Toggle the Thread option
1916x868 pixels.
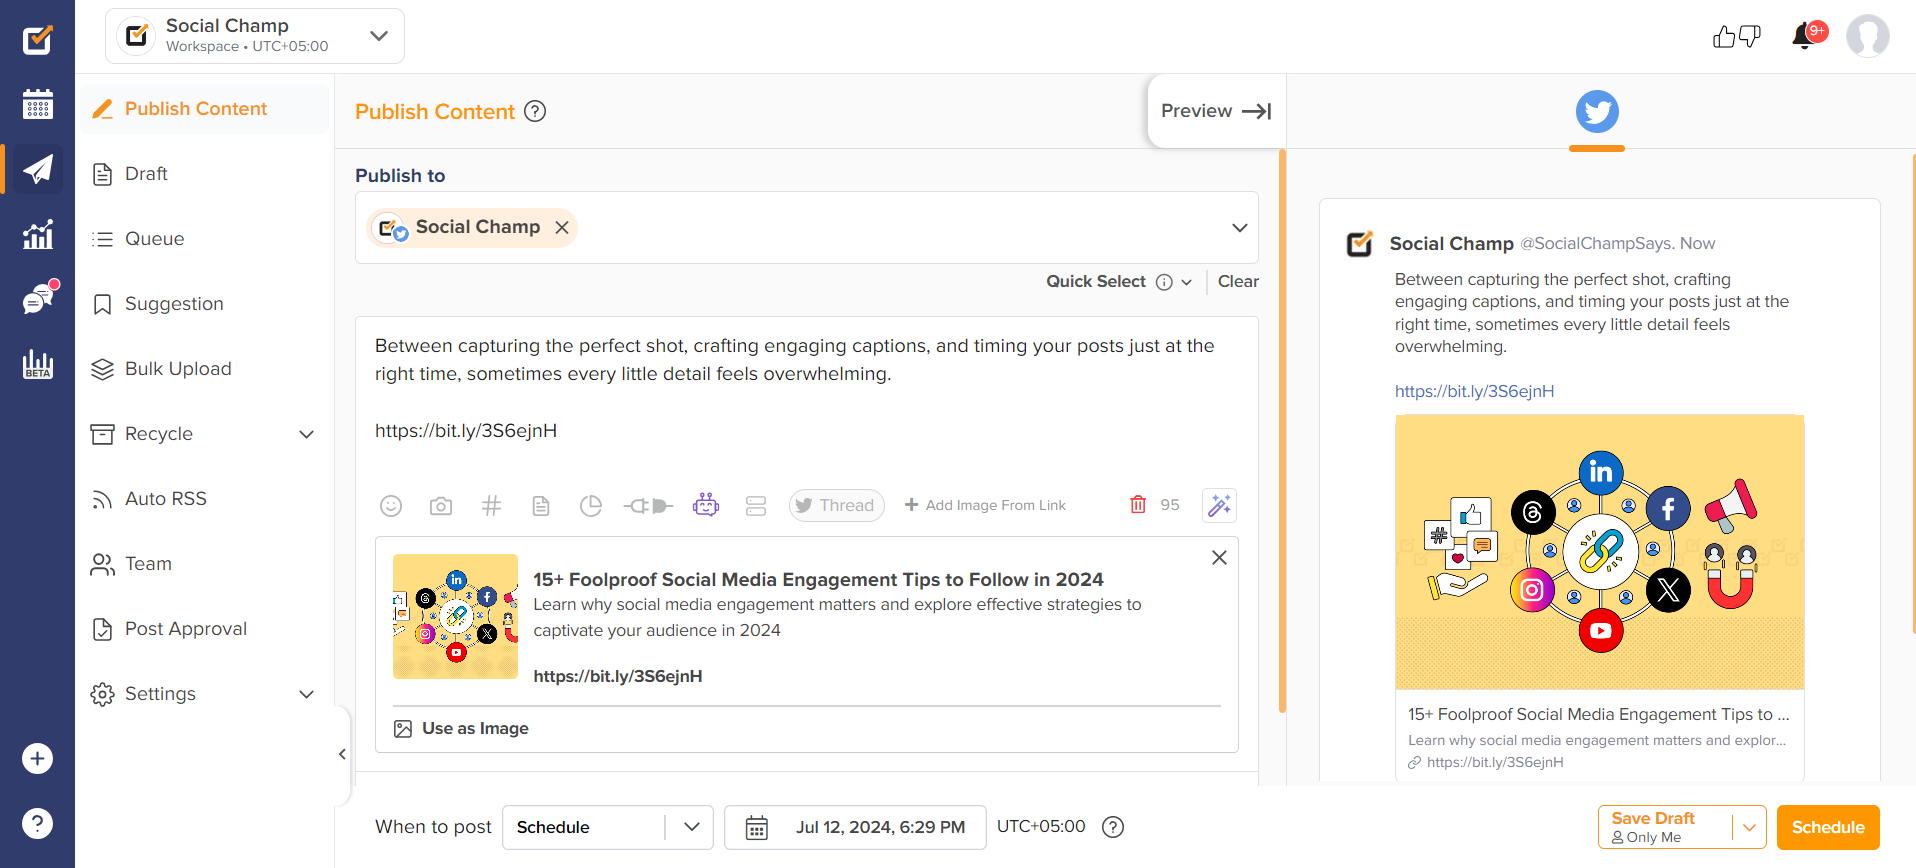(836, 505)
